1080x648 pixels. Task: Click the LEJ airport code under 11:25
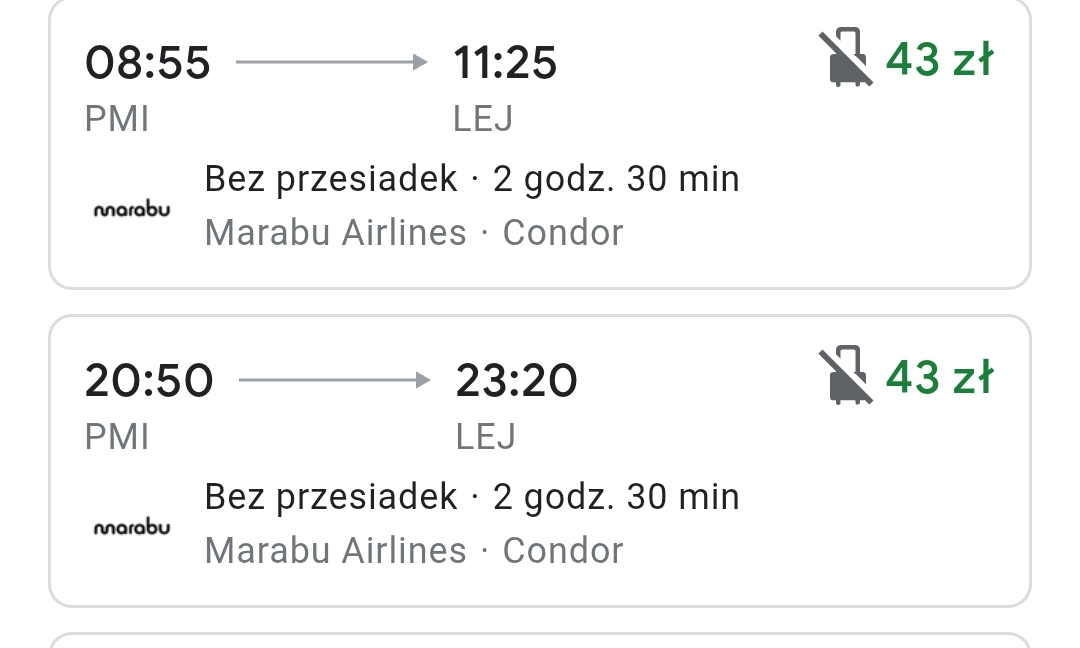coord(483,119)
